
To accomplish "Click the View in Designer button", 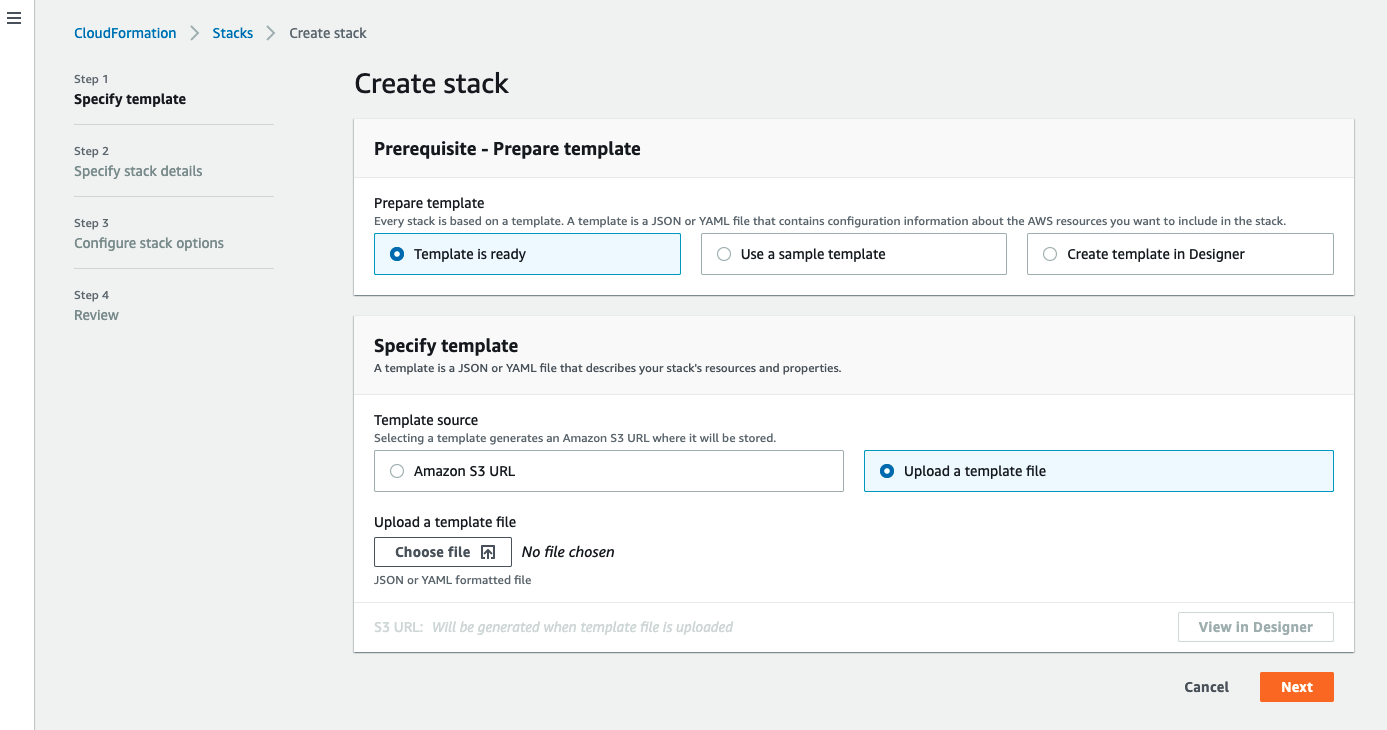I will [x=1255, y=627].
